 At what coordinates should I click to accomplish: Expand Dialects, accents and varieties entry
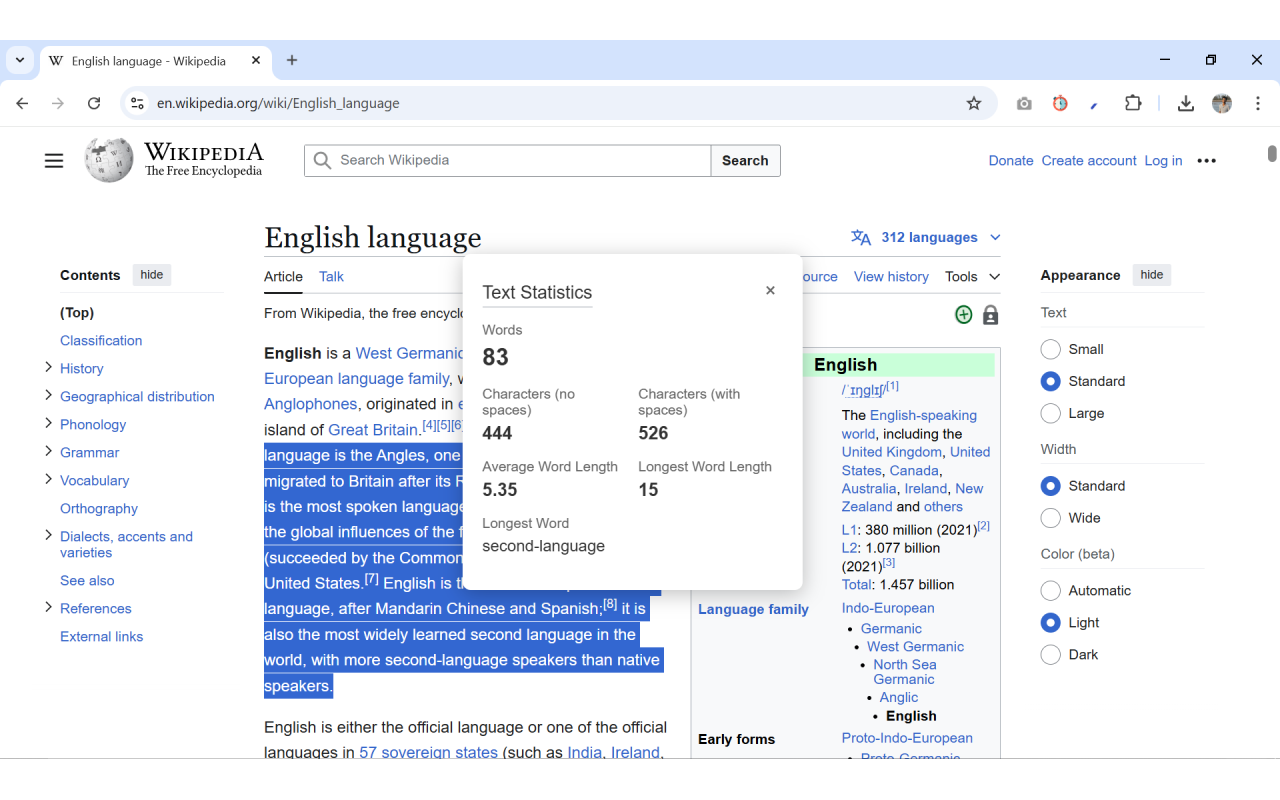point(48,536)
